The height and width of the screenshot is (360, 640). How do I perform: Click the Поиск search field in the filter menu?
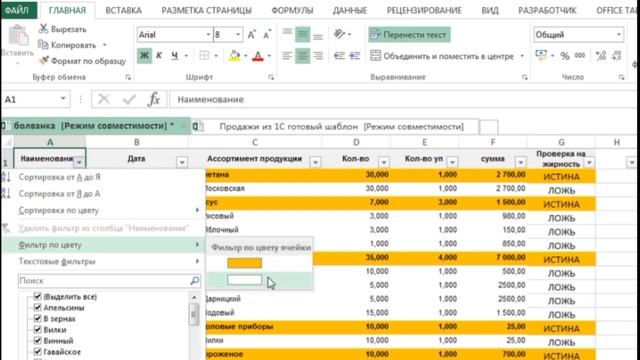(109, 281)
